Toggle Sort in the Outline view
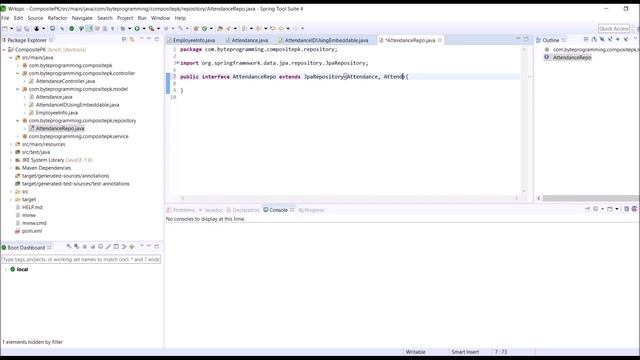 point(594,40)
